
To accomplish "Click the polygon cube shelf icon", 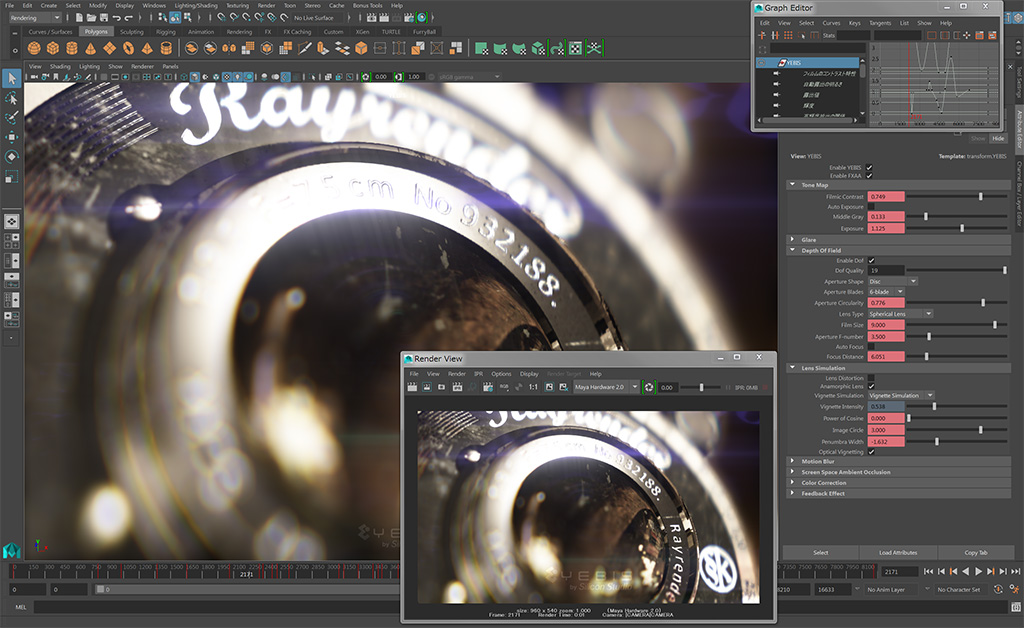I will 54,48.
